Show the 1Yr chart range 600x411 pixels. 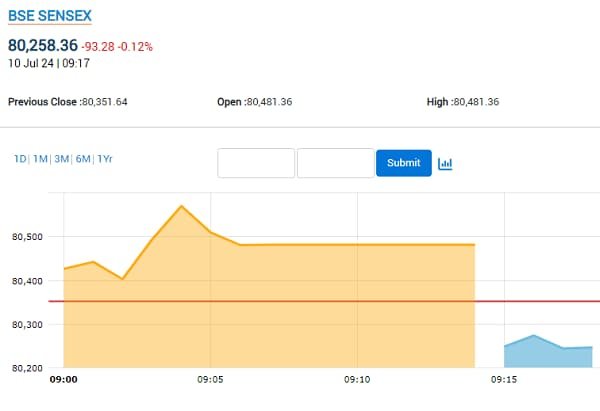(x=105, y=159)
